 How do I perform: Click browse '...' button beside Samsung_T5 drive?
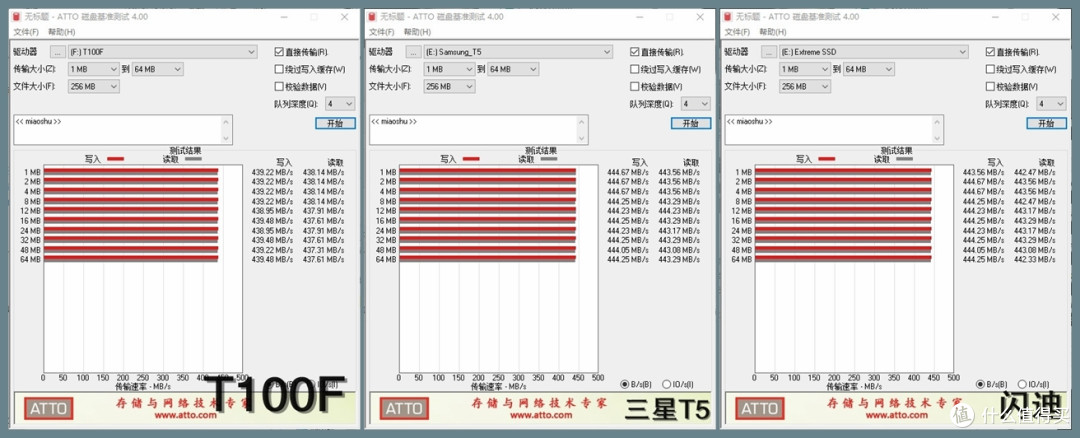413,52
